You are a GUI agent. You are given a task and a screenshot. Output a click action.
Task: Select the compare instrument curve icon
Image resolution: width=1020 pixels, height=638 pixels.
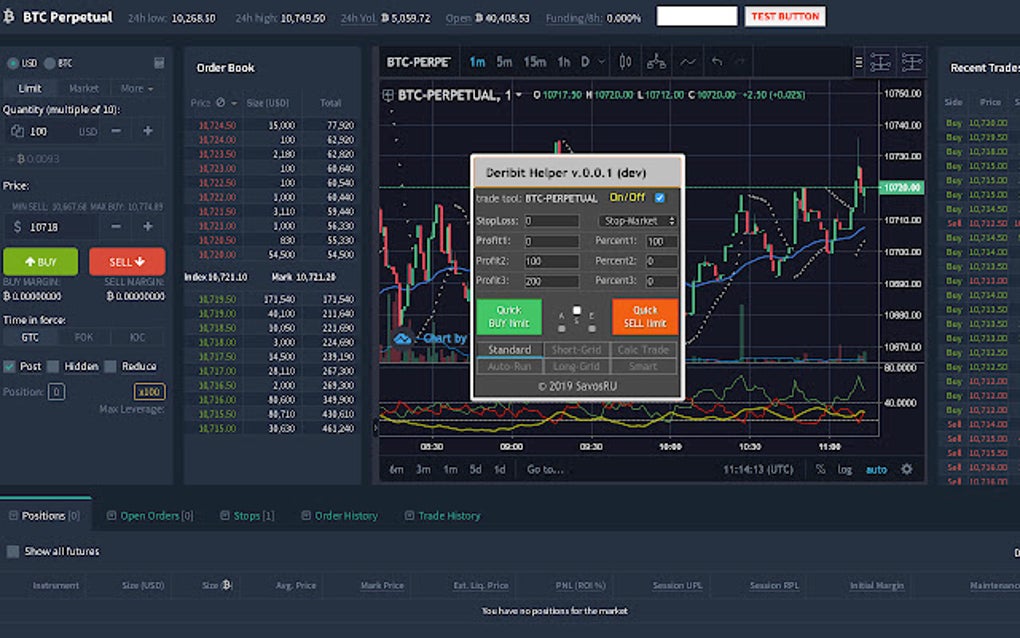(688, 61)
